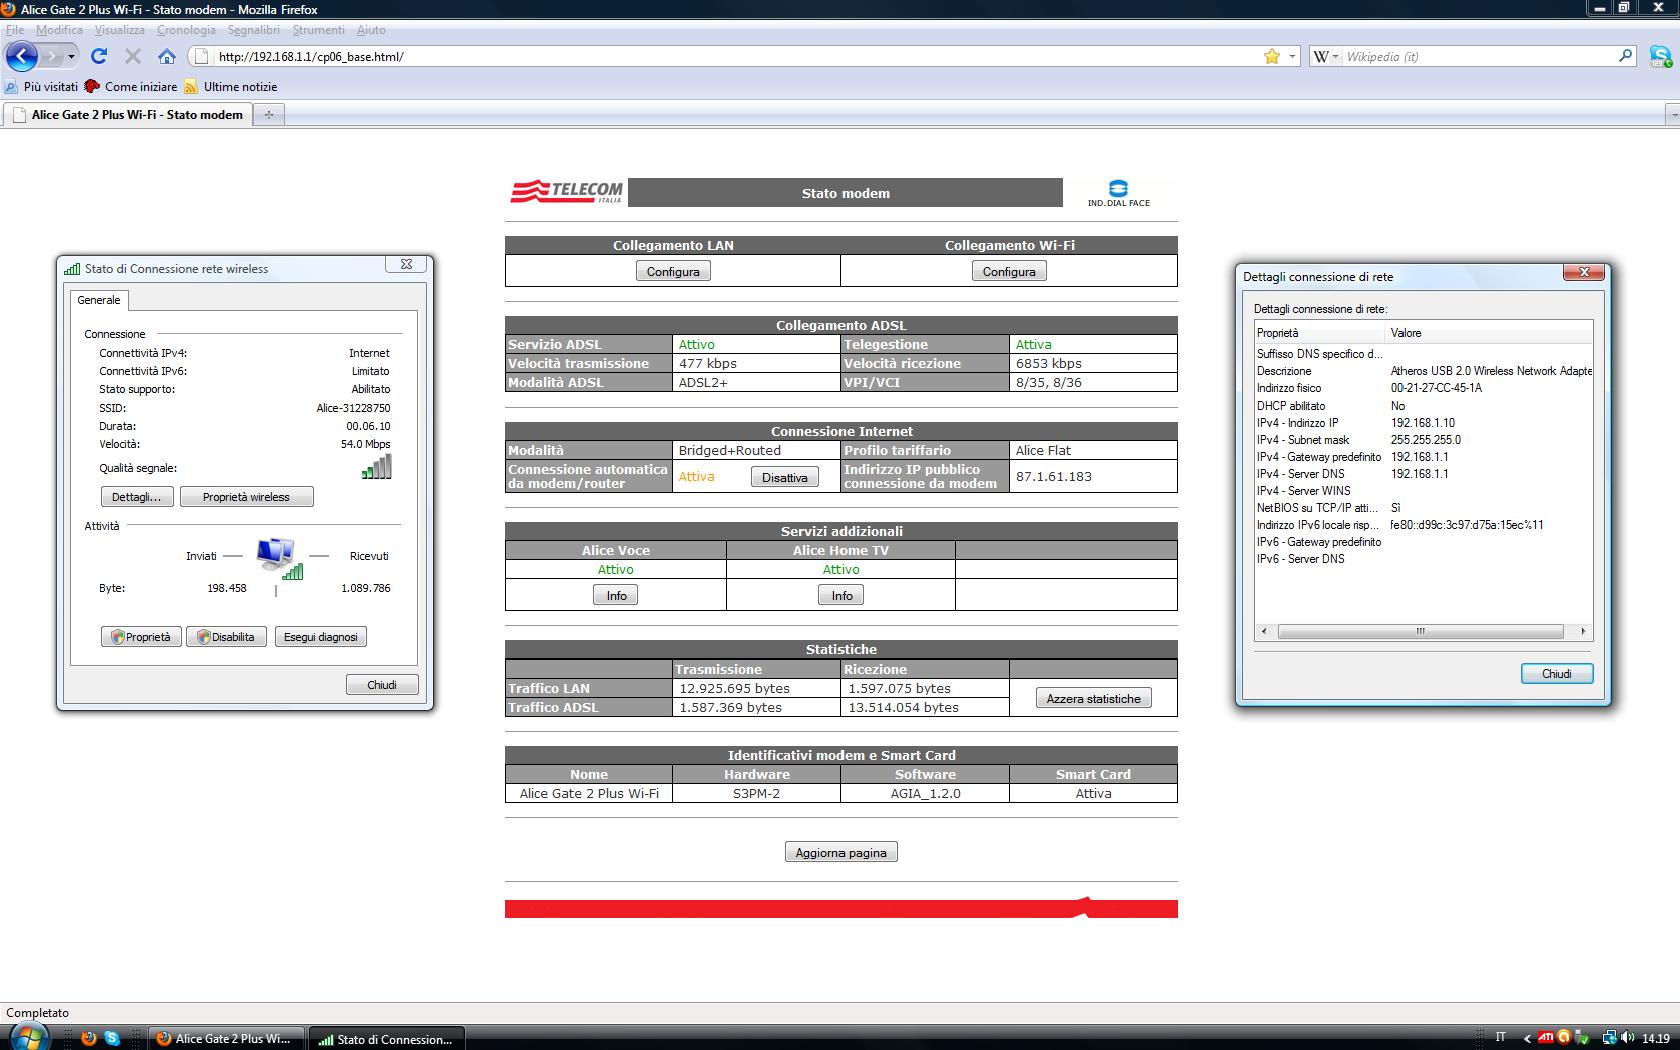The height and width of the screenshot is (1050, 1680).
Task: Click the ATI tray icon
Action: [x=1545, y=1038]
